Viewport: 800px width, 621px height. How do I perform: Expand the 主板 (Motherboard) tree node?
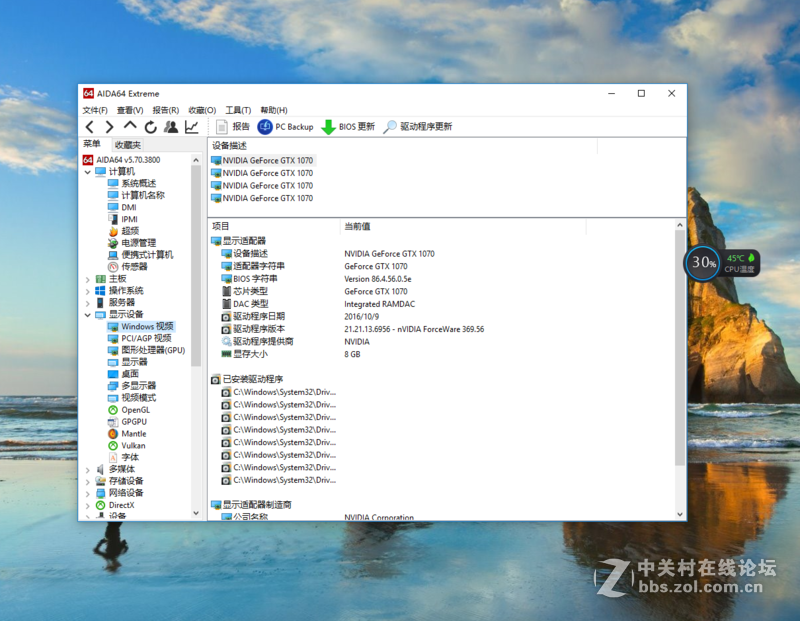[x=90, y=278]
